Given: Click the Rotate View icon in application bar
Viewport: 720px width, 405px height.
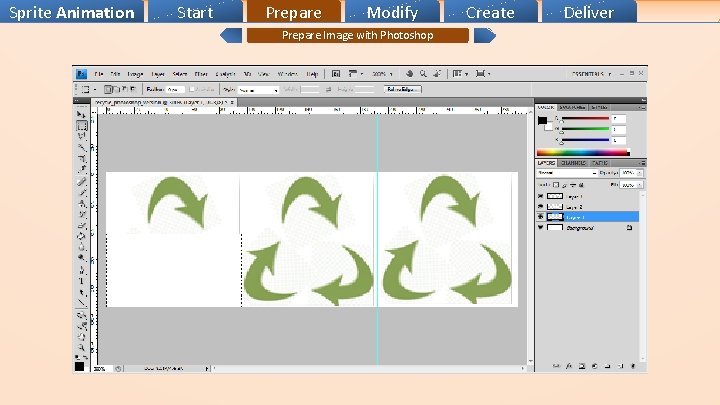Looking at the screenshot, I should [x=437, y=73].
